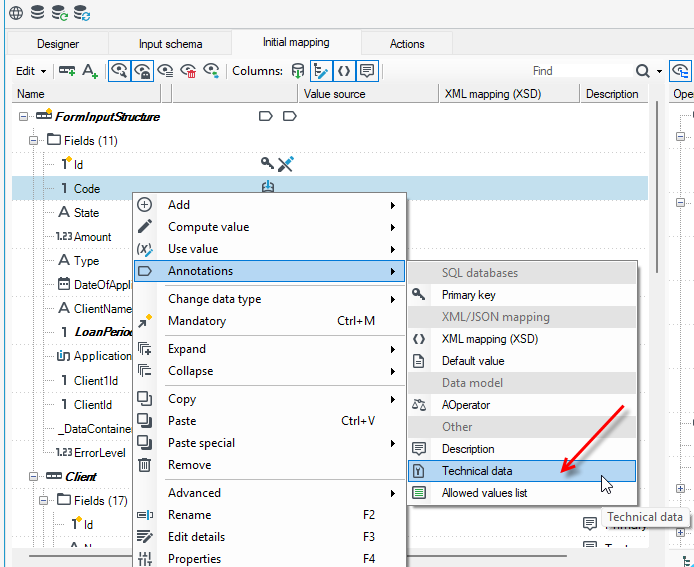Click Use value menu entry
The height and width of the screenshot is (567, 694).
click(x=270, y=249)
